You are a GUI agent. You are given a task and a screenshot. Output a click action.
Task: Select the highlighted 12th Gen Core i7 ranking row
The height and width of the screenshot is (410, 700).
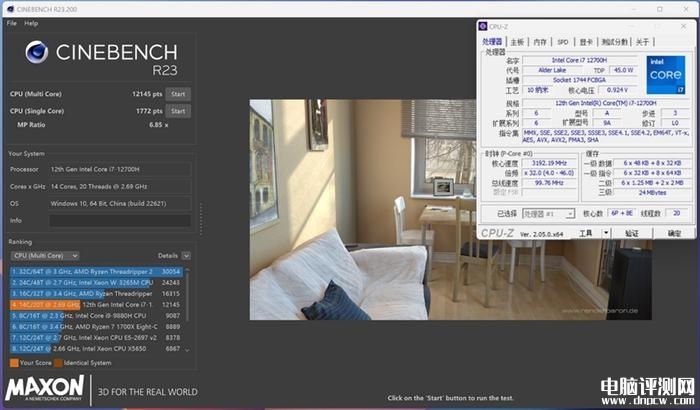pos(96,305)
